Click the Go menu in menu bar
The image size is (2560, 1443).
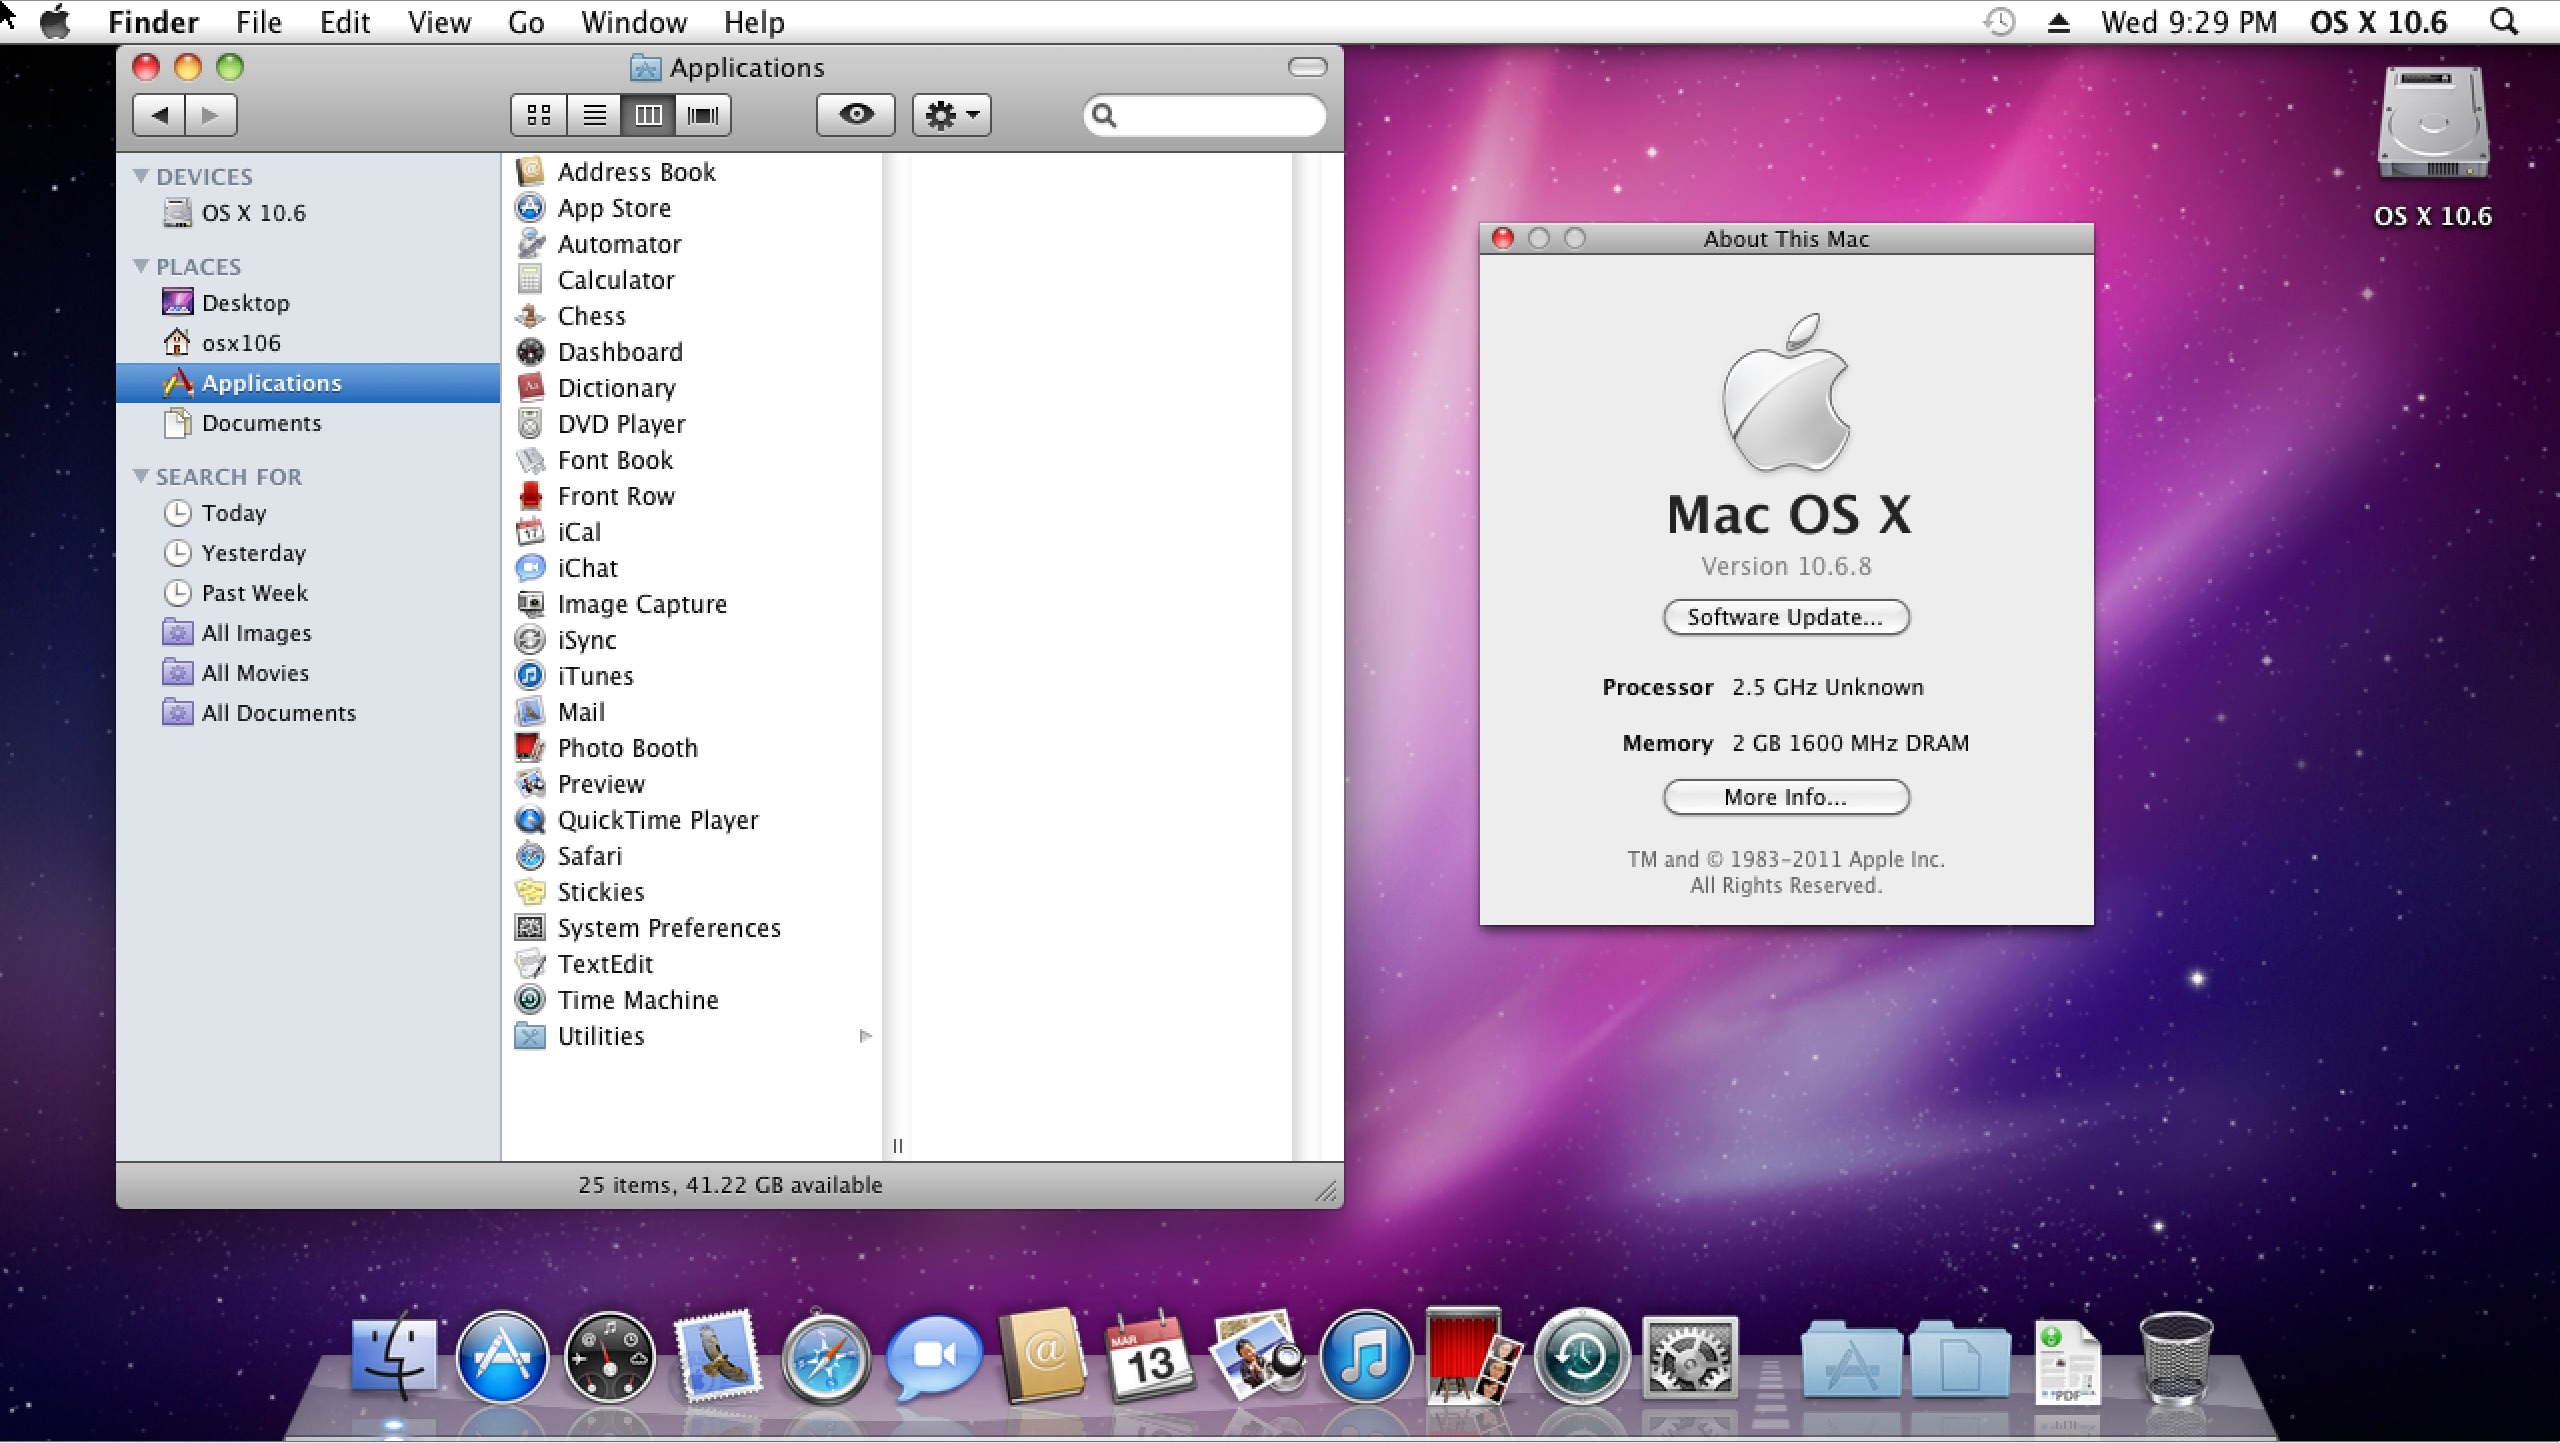tap(526, 18)
